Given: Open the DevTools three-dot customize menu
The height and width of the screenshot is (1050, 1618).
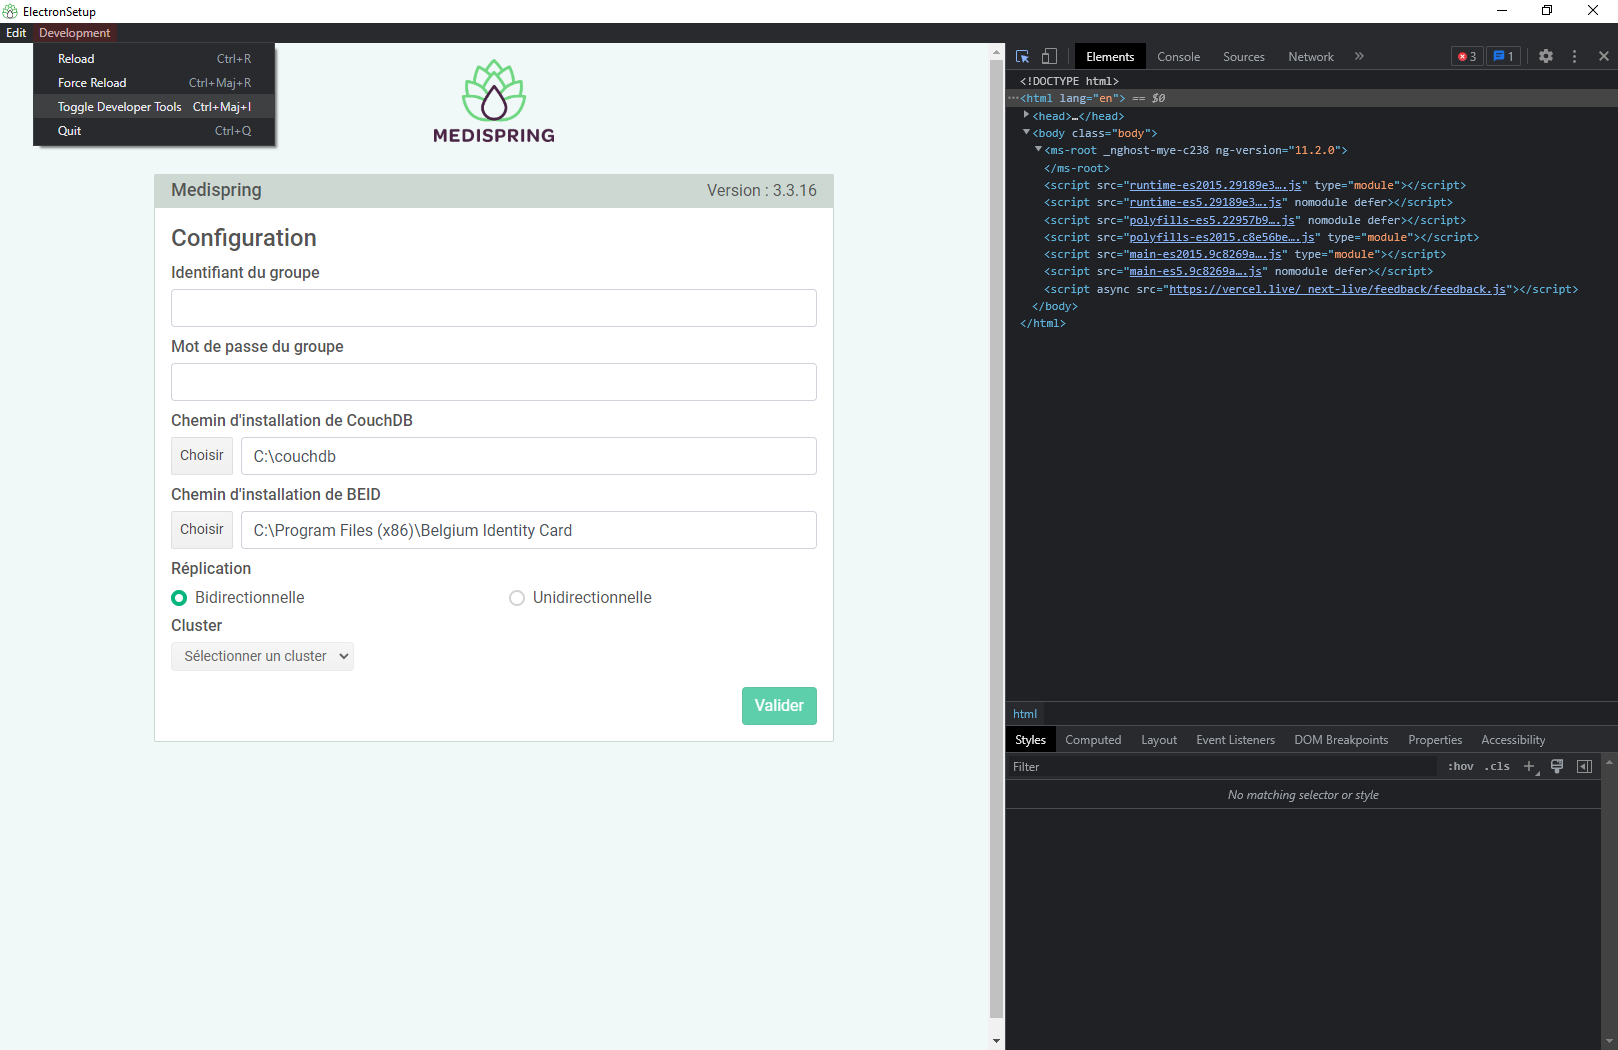Looking at the screenshot, I should click(x=1574, y=56).
